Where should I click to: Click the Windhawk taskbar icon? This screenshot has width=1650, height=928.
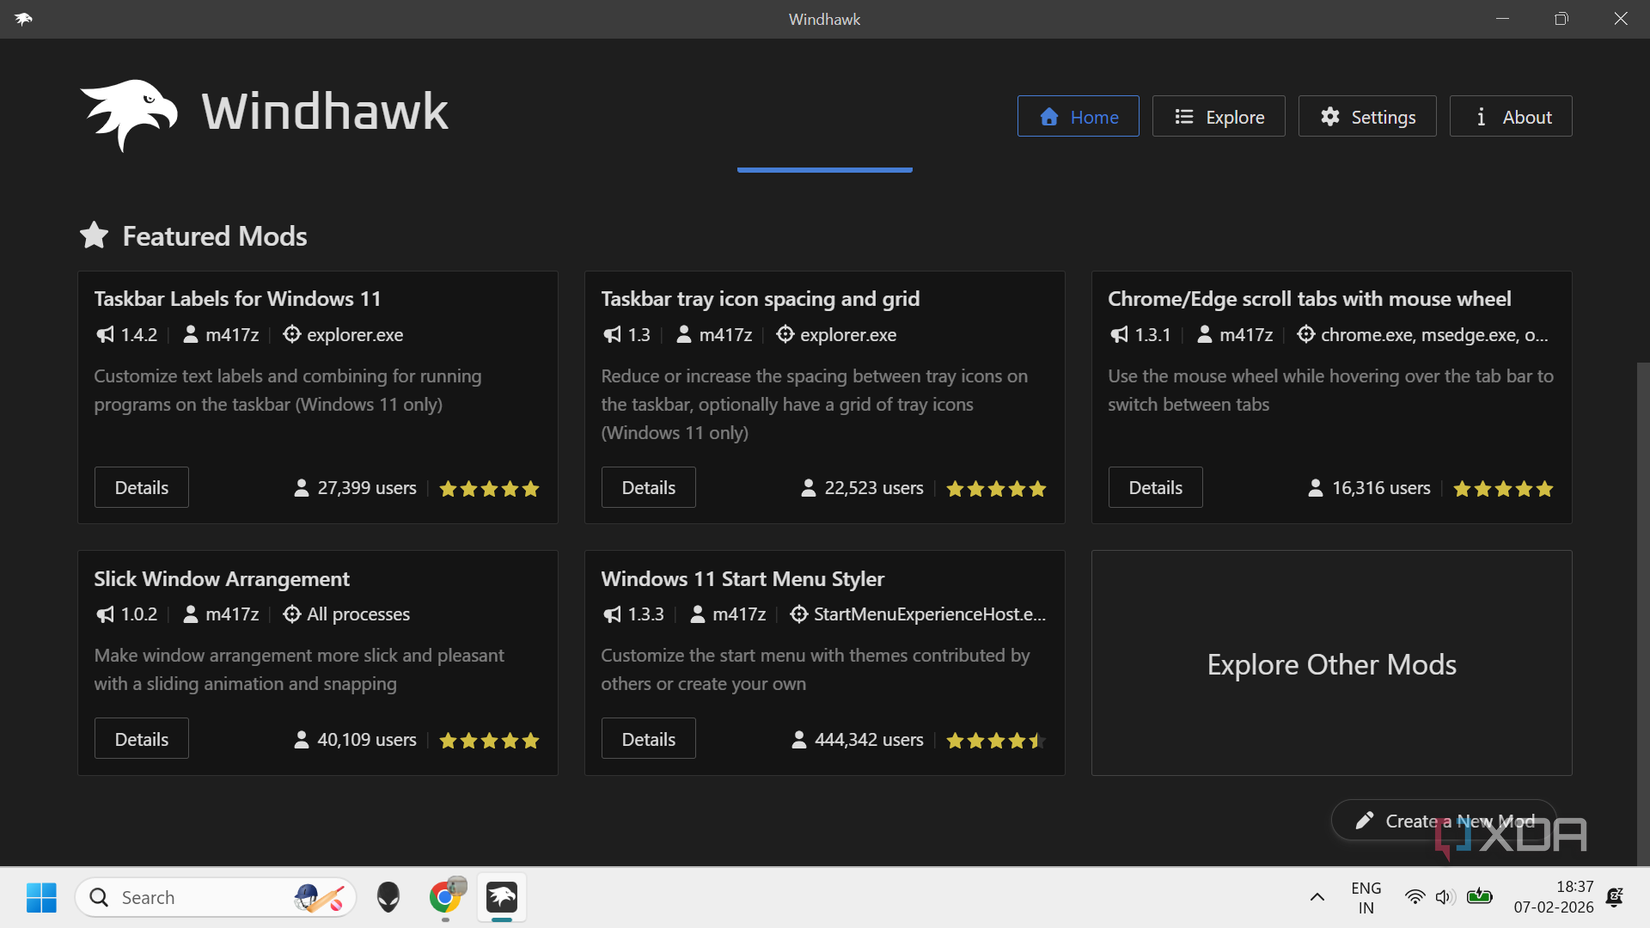pos(502,897)
